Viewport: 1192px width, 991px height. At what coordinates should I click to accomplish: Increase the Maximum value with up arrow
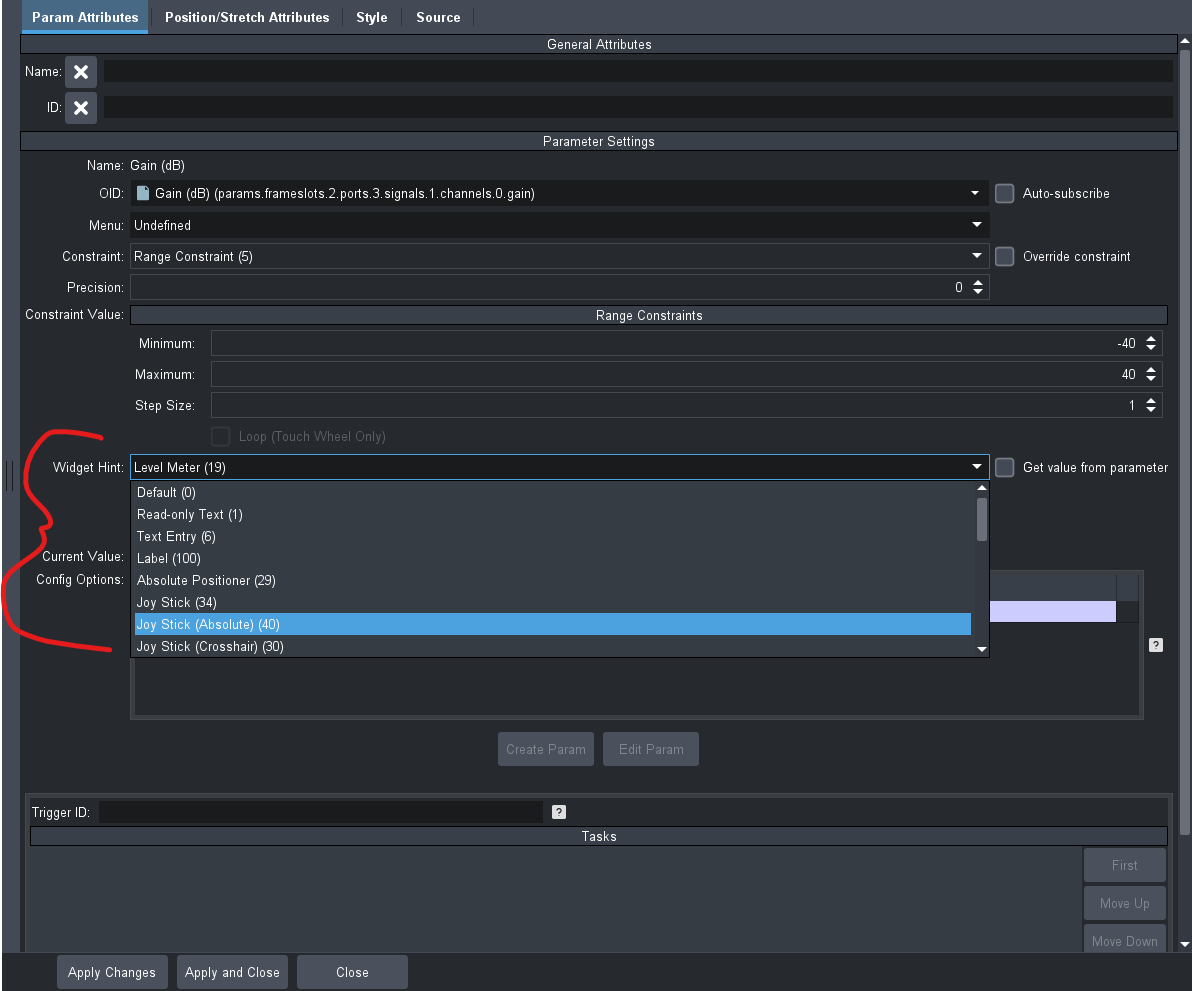pyautogui.click(x=1151, y=370)
